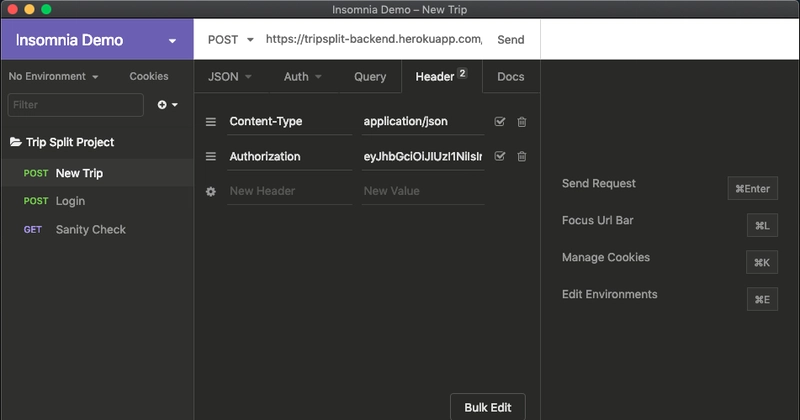Click the Bulk Edit button
Screen dimensions: 800x420
pos(488,407)
